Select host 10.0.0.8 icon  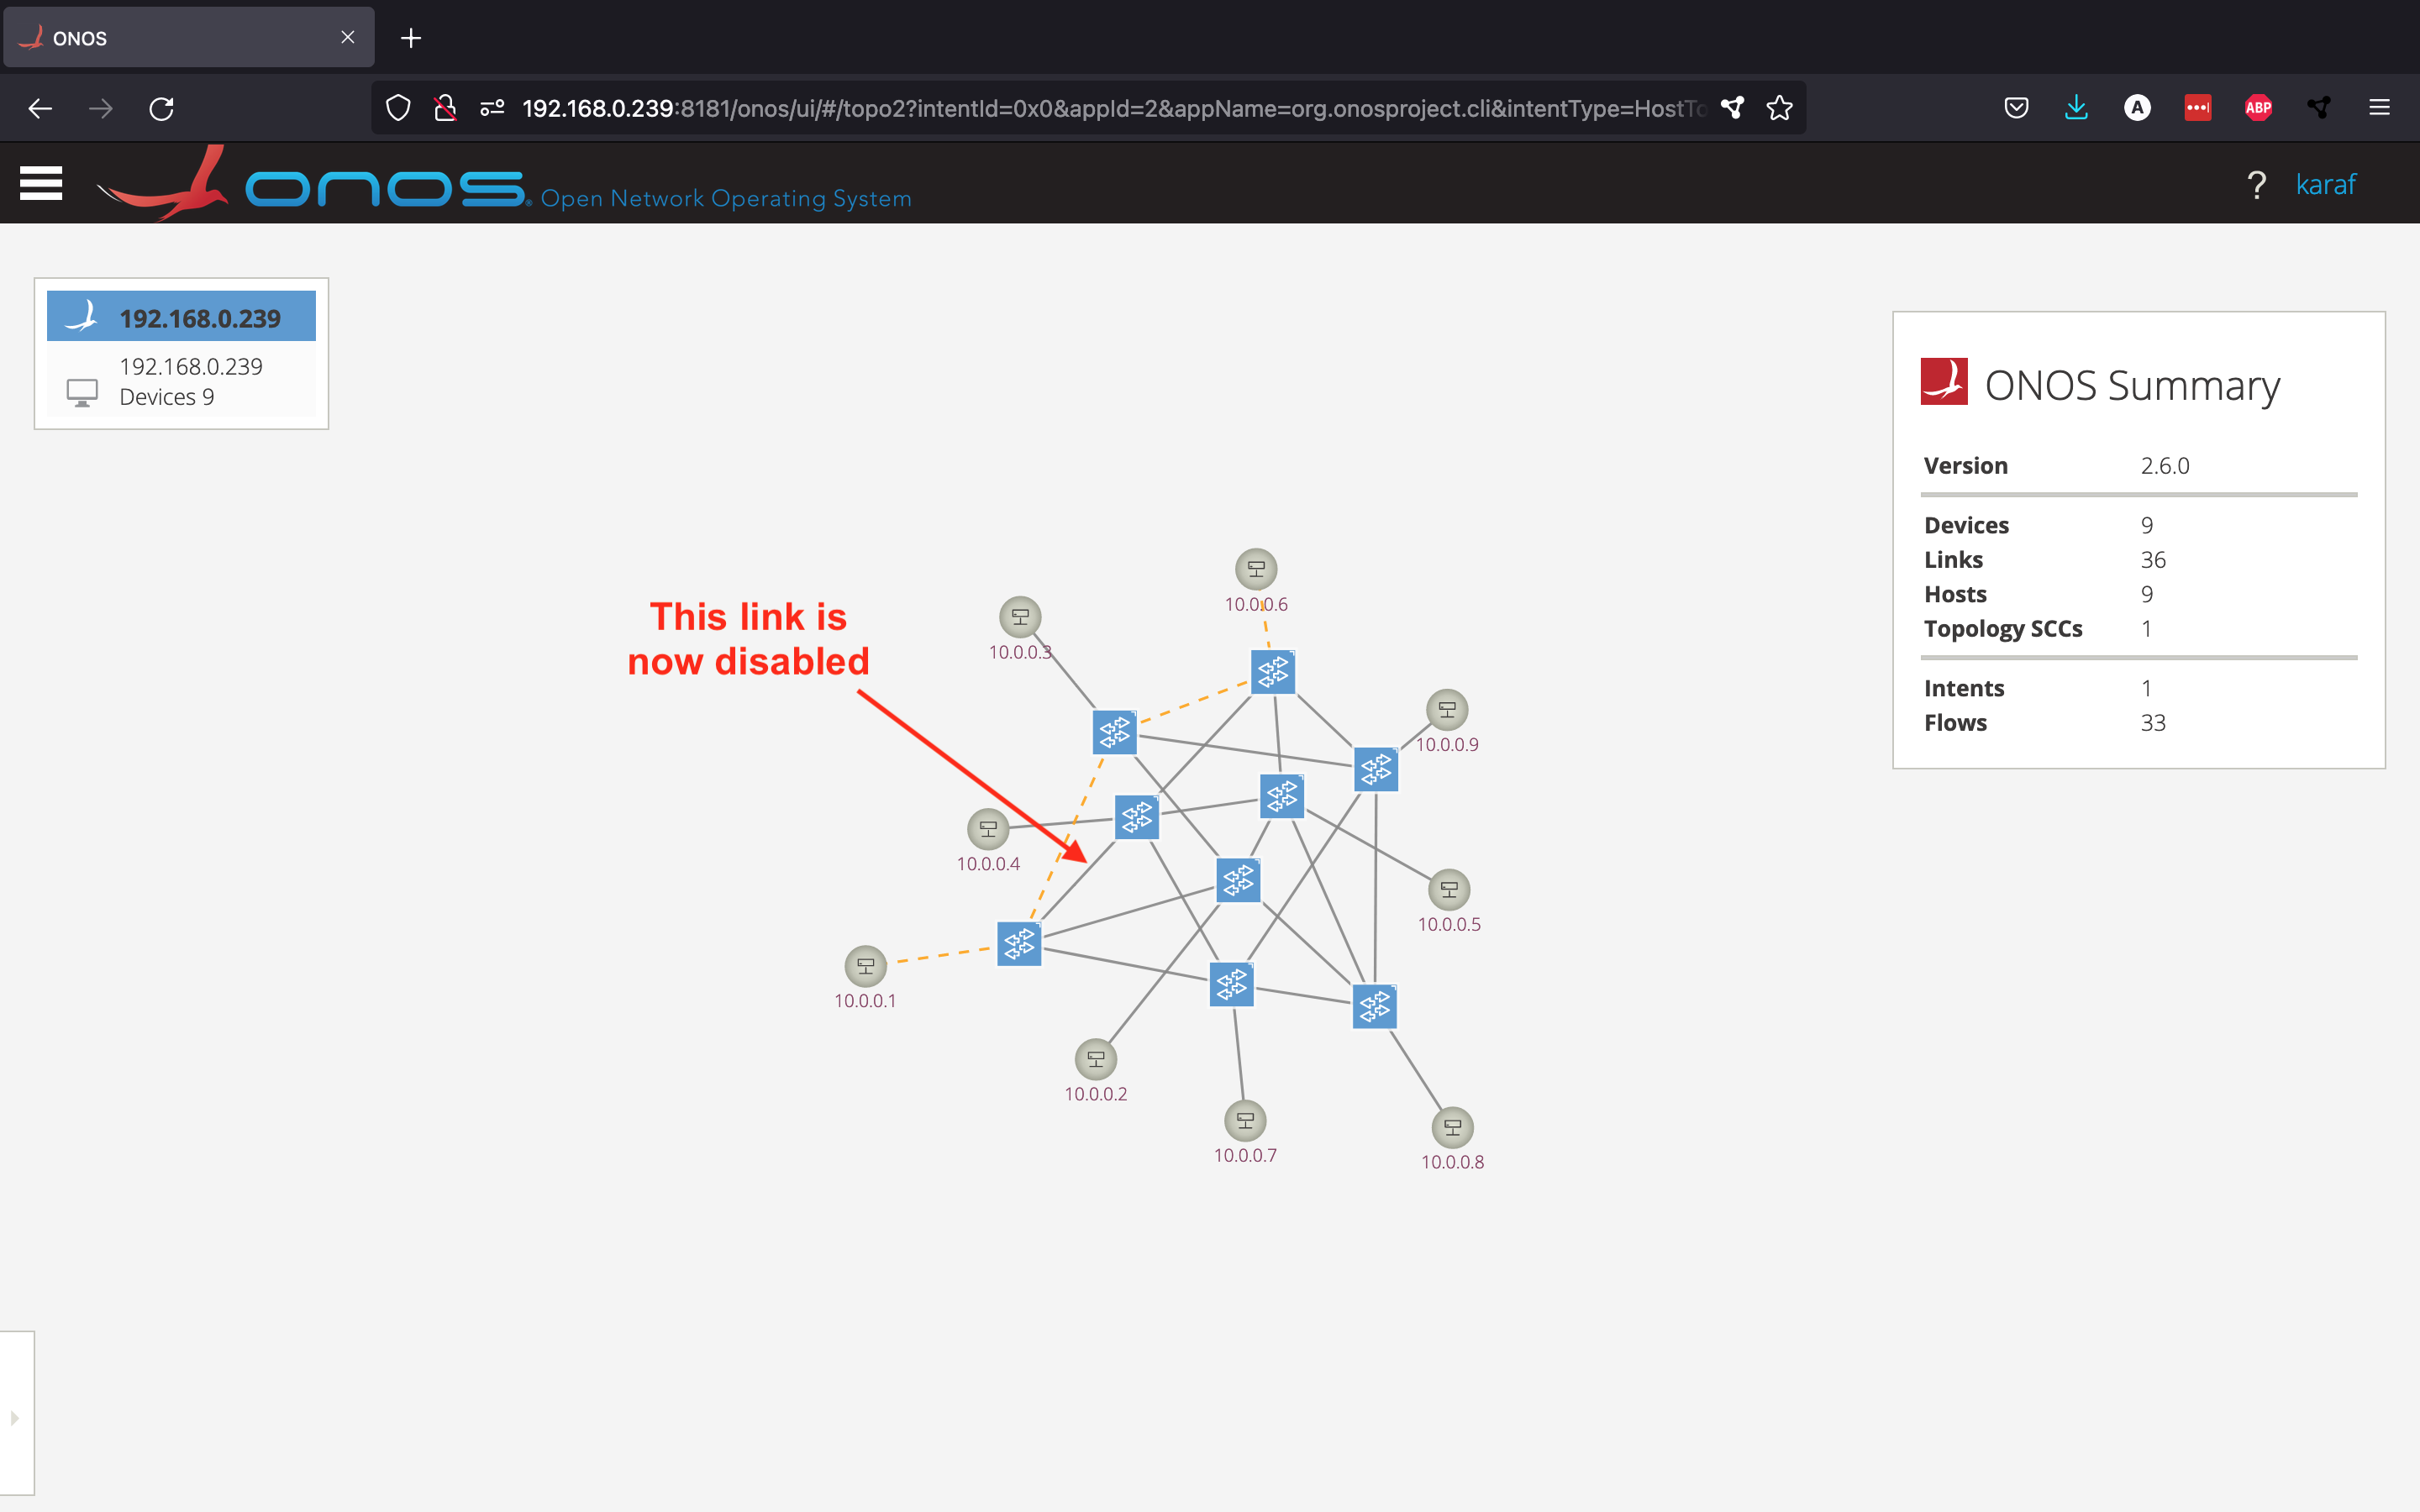click(1453, 1128)
